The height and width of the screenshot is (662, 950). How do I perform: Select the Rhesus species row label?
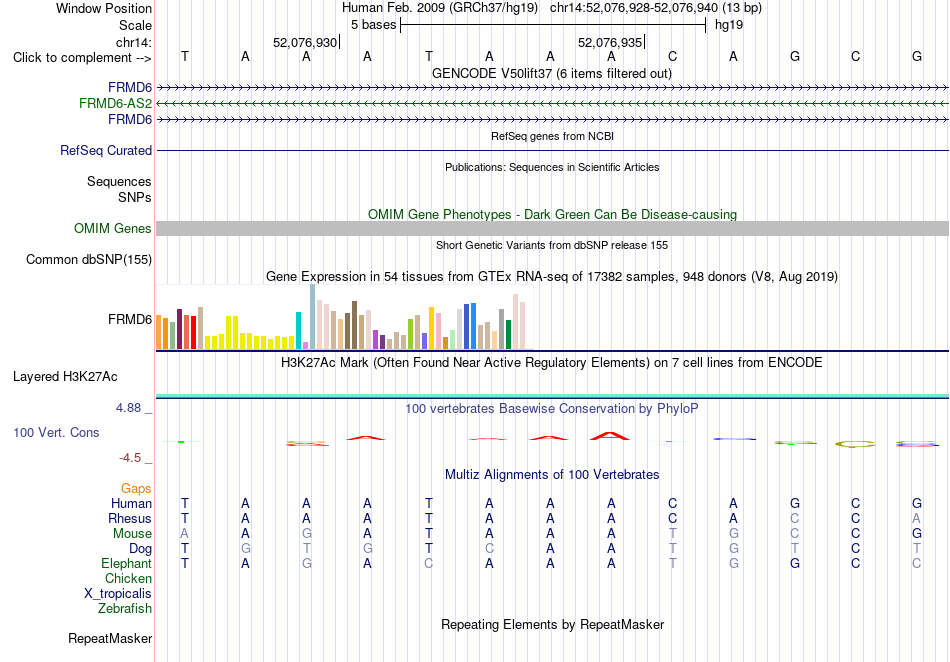tap(130, 518)
